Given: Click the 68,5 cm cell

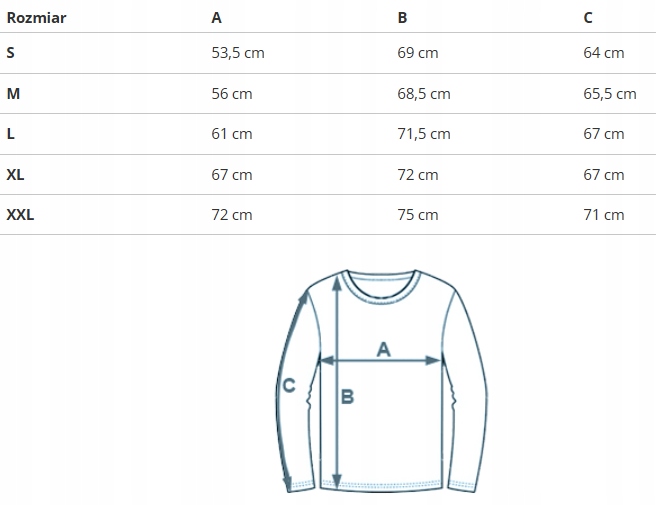Looking at the screenshot, I should [x=424, y=94].
